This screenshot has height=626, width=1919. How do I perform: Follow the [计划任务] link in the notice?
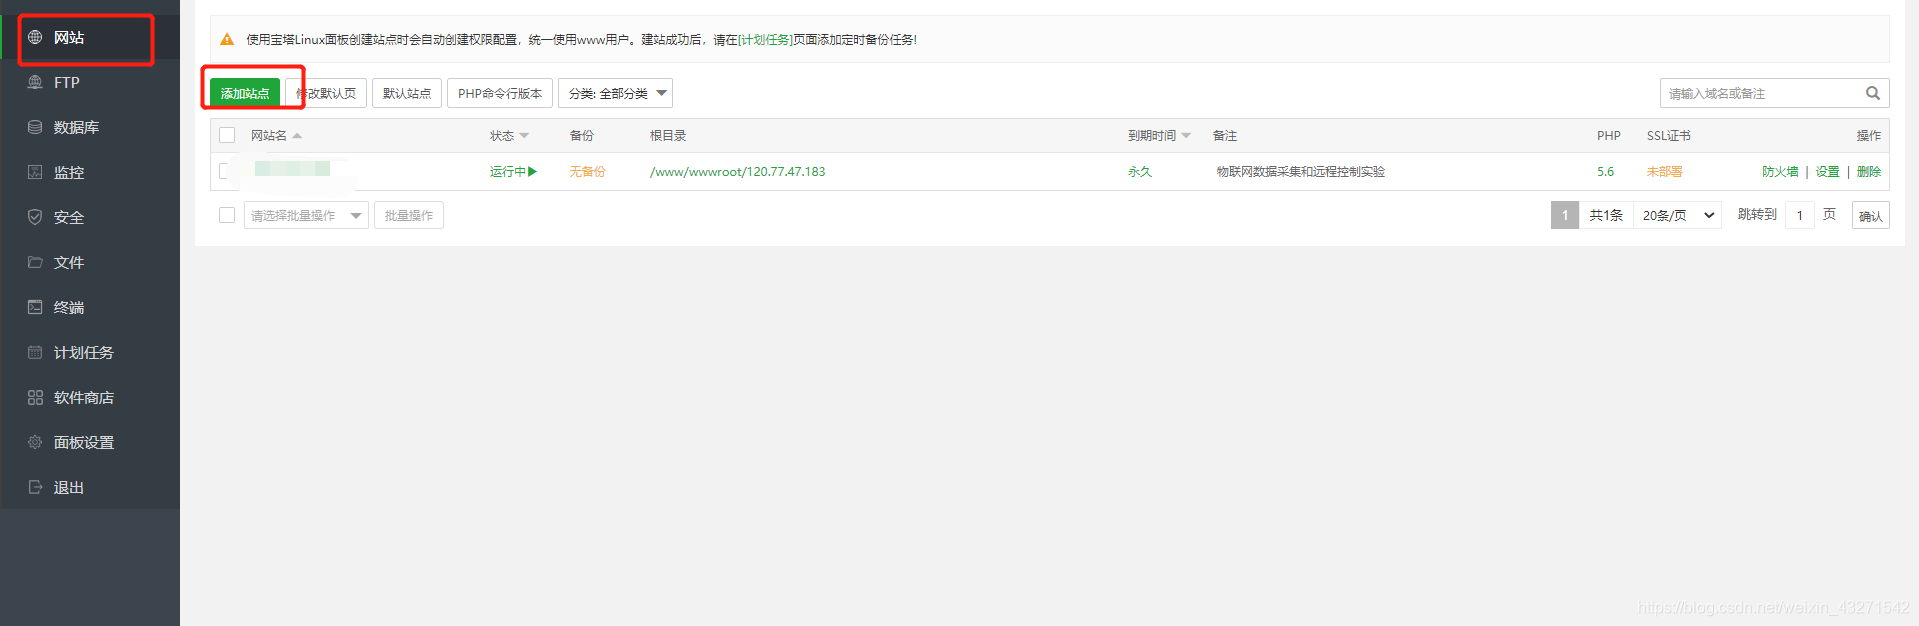[765, 40]
